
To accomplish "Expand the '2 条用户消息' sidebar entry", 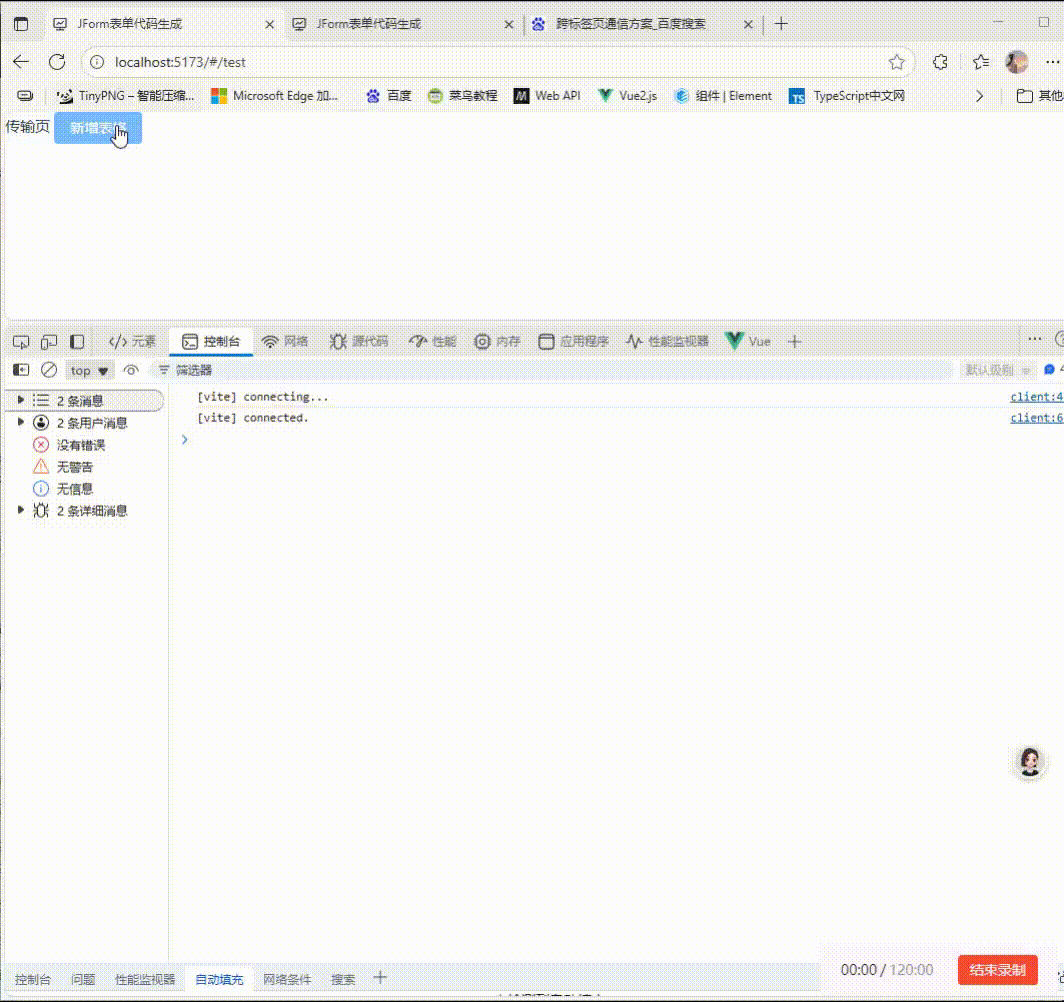I will pyautogui.click(x=20, y=422).
